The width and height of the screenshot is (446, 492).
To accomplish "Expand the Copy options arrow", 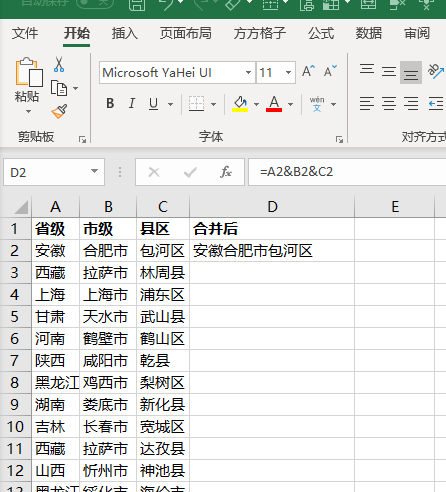I will tap(76, 88).
